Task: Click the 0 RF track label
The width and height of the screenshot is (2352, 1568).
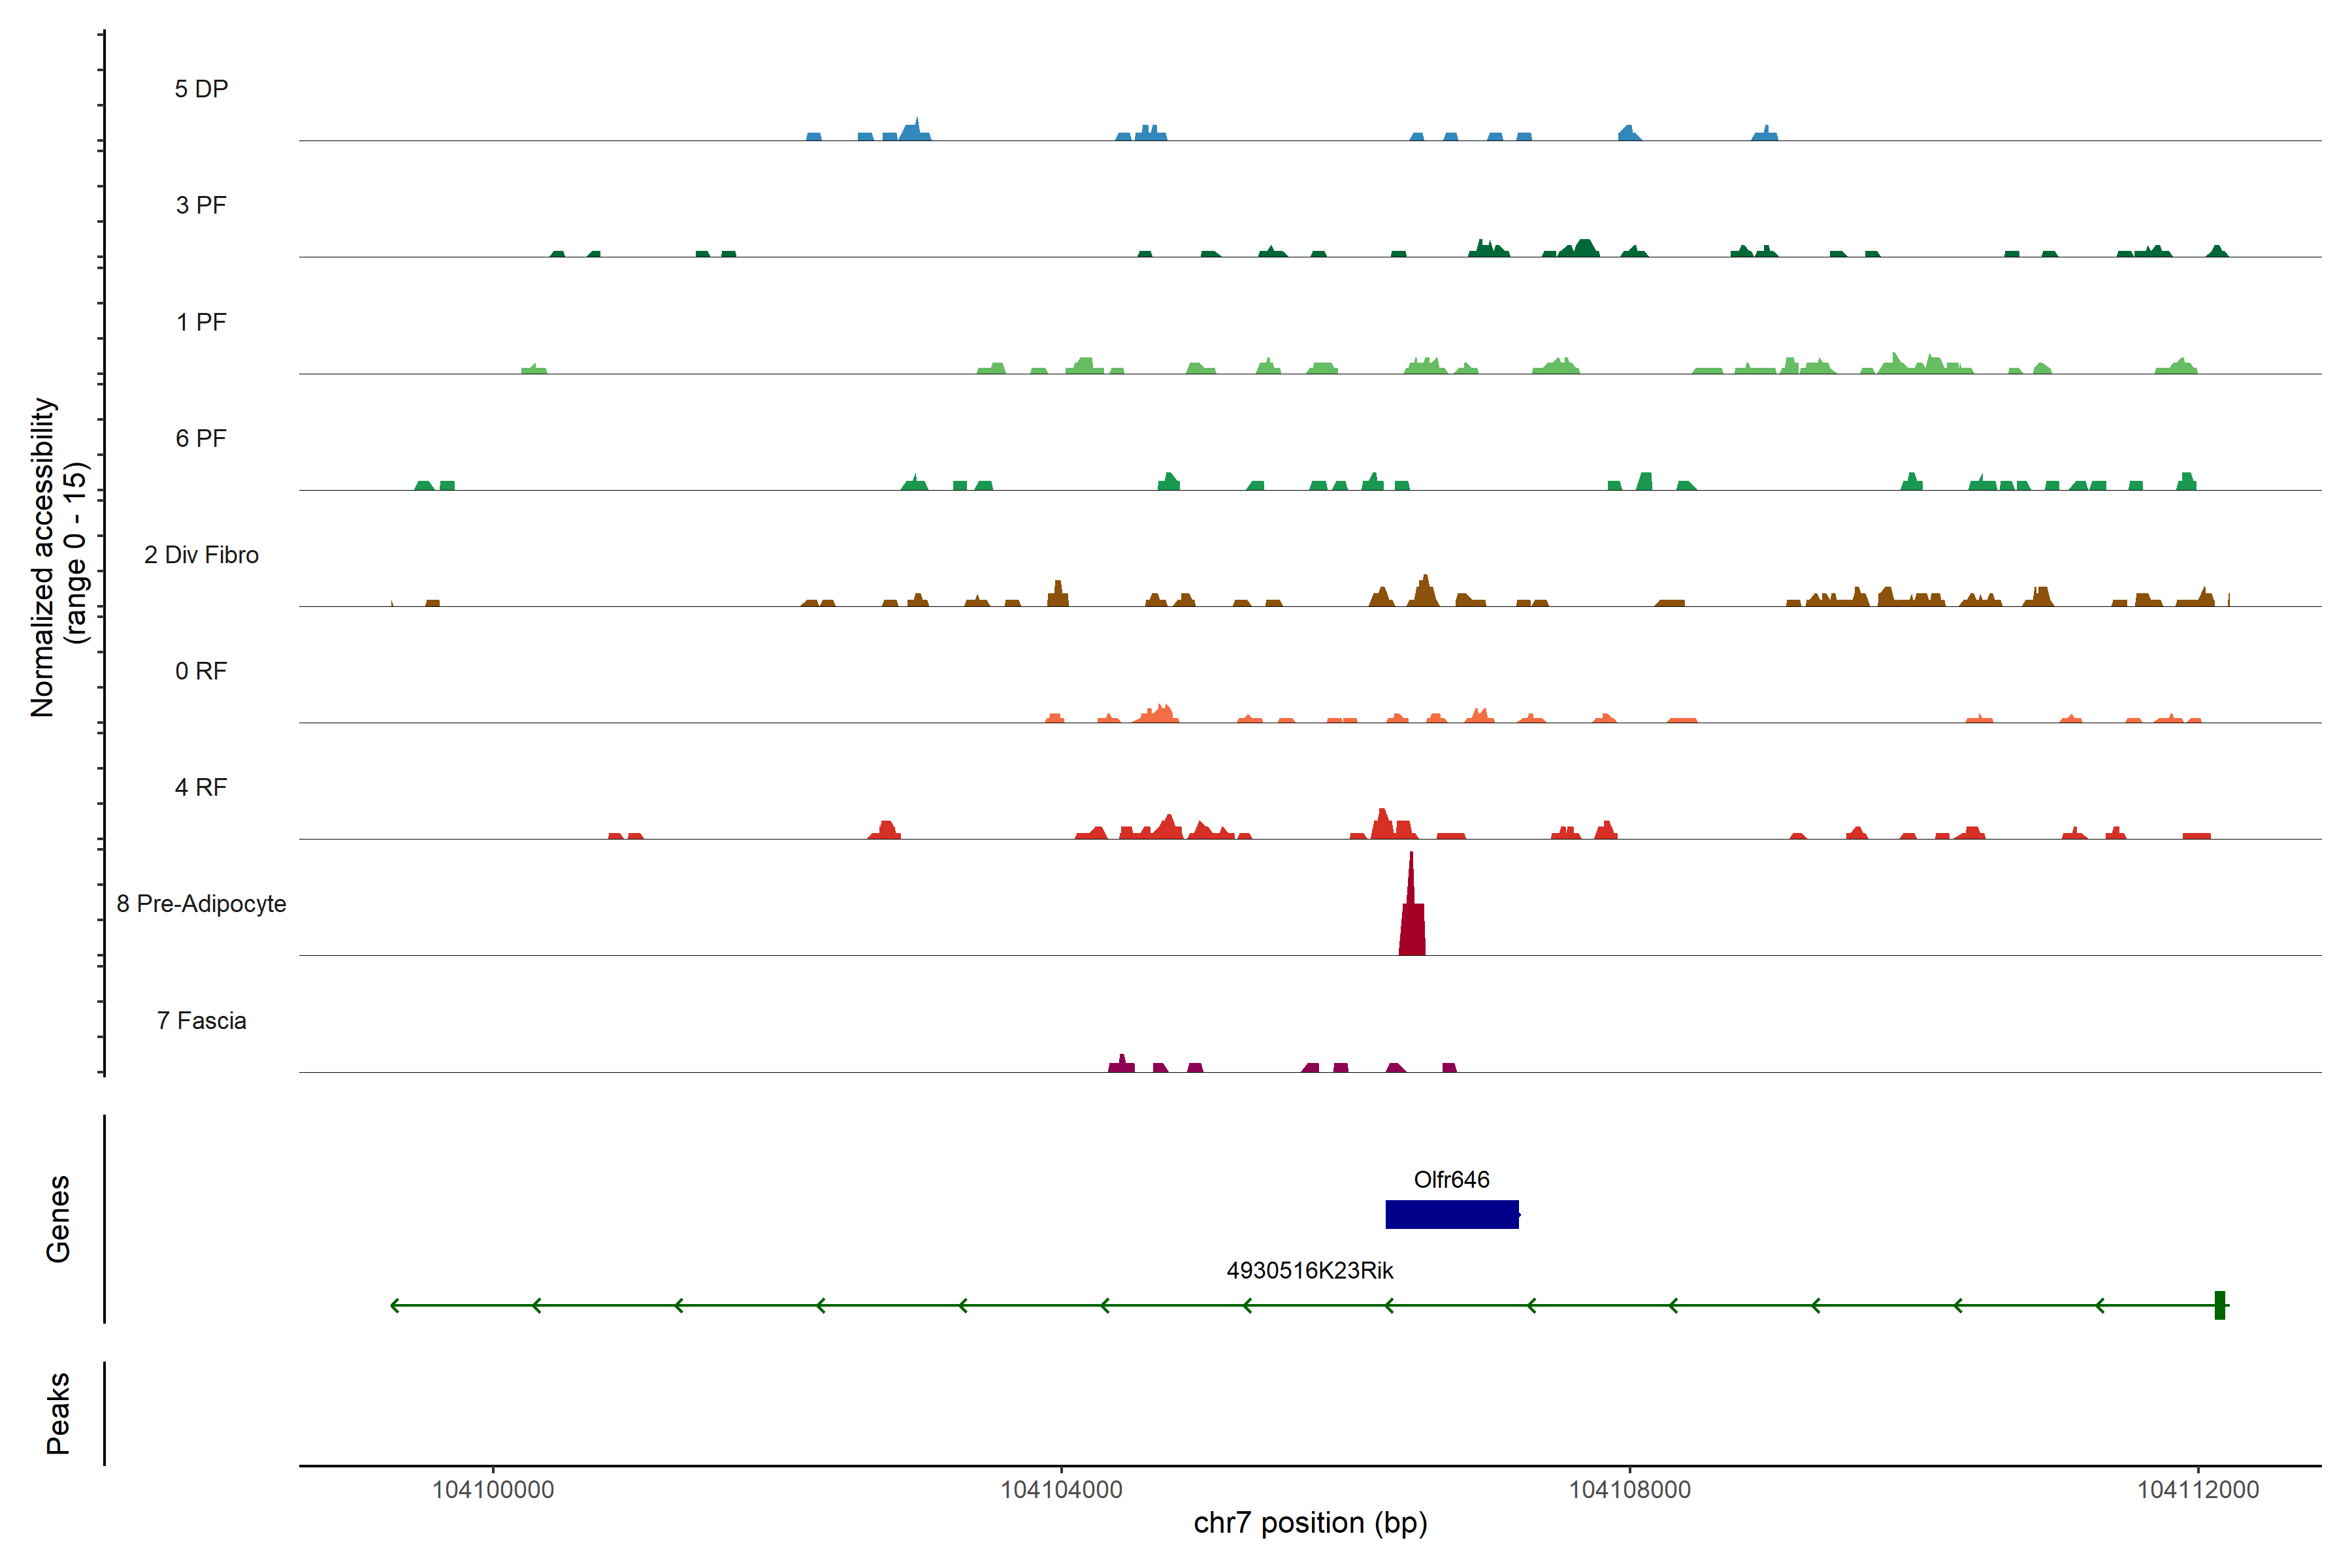Action: (201, 671)
